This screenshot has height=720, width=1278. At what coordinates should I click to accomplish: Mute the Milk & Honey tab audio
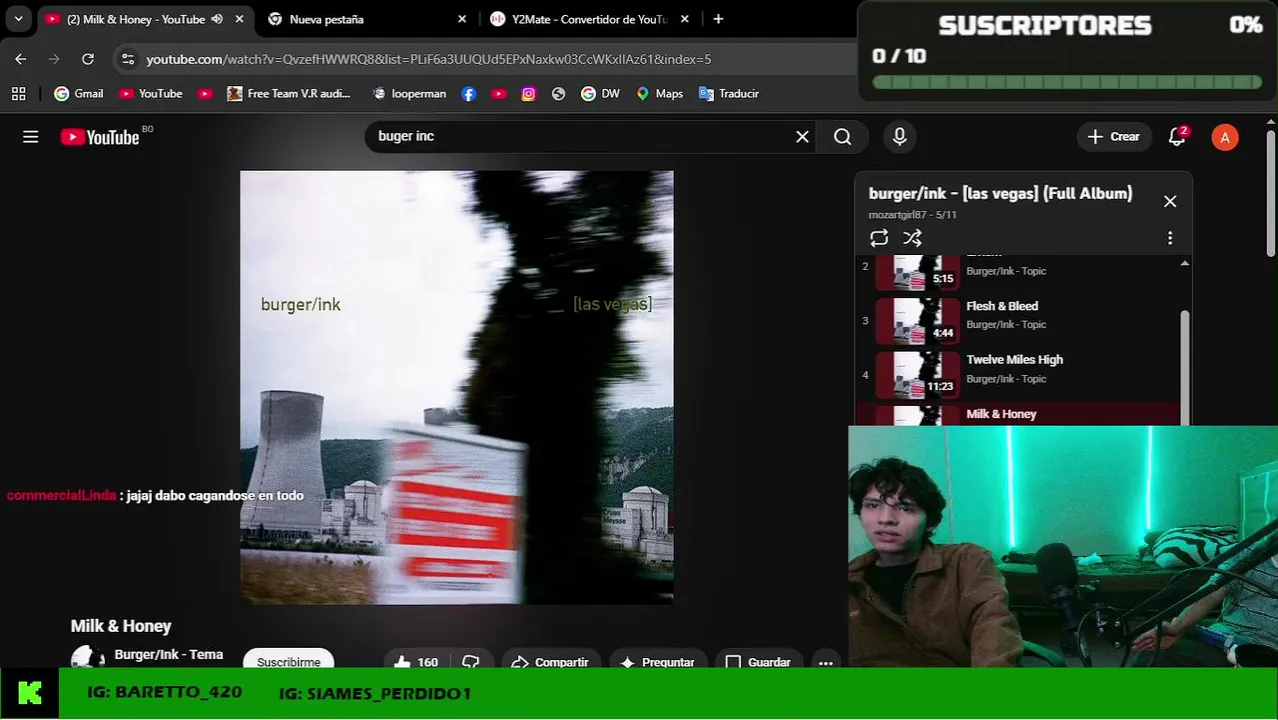point(217,19)
